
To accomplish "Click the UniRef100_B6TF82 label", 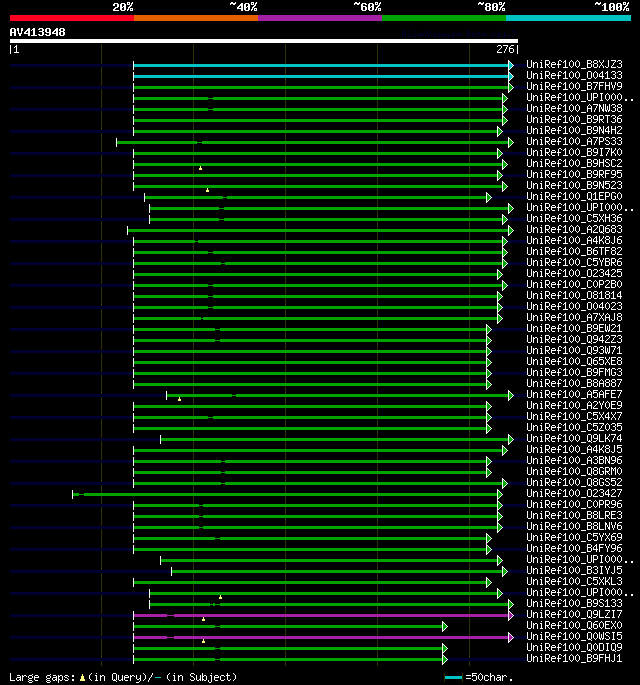I will tap(574, 251).
